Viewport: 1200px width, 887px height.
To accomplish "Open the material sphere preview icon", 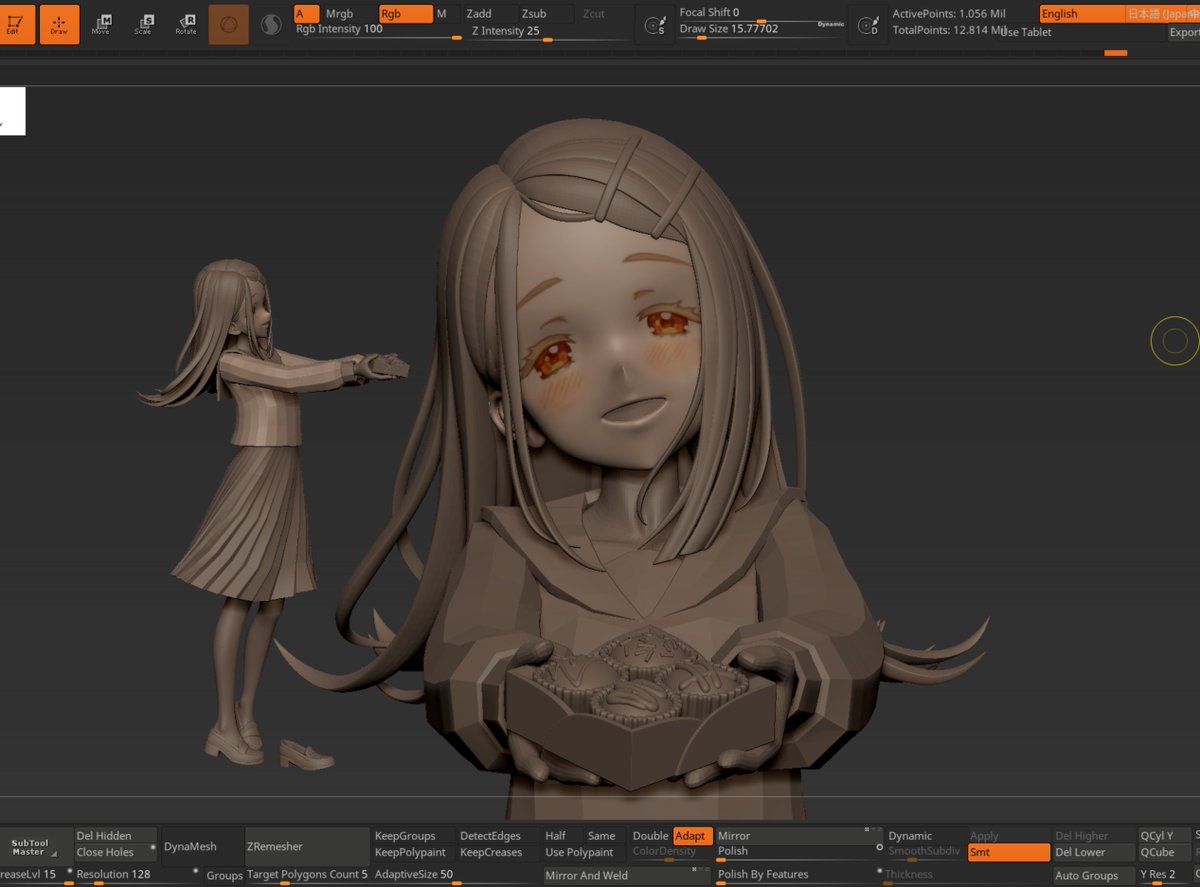I will (228, 24).
